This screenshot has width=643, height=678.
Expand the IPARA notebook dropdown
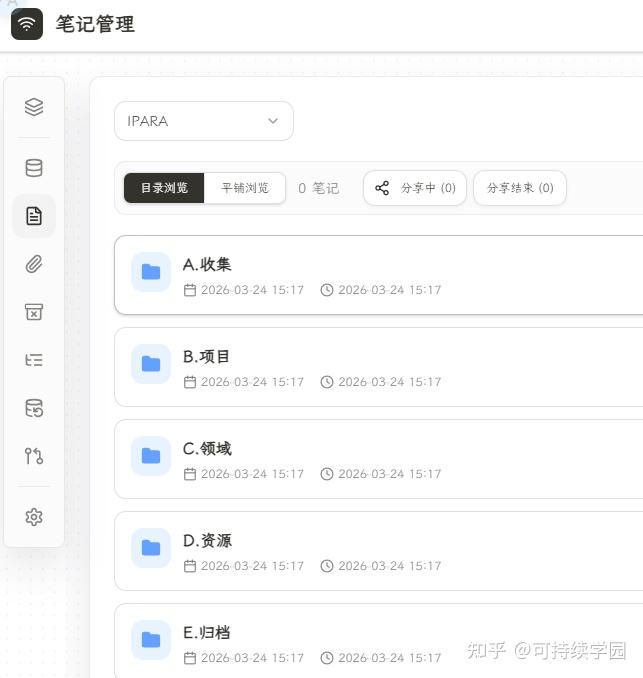point(204,121)
